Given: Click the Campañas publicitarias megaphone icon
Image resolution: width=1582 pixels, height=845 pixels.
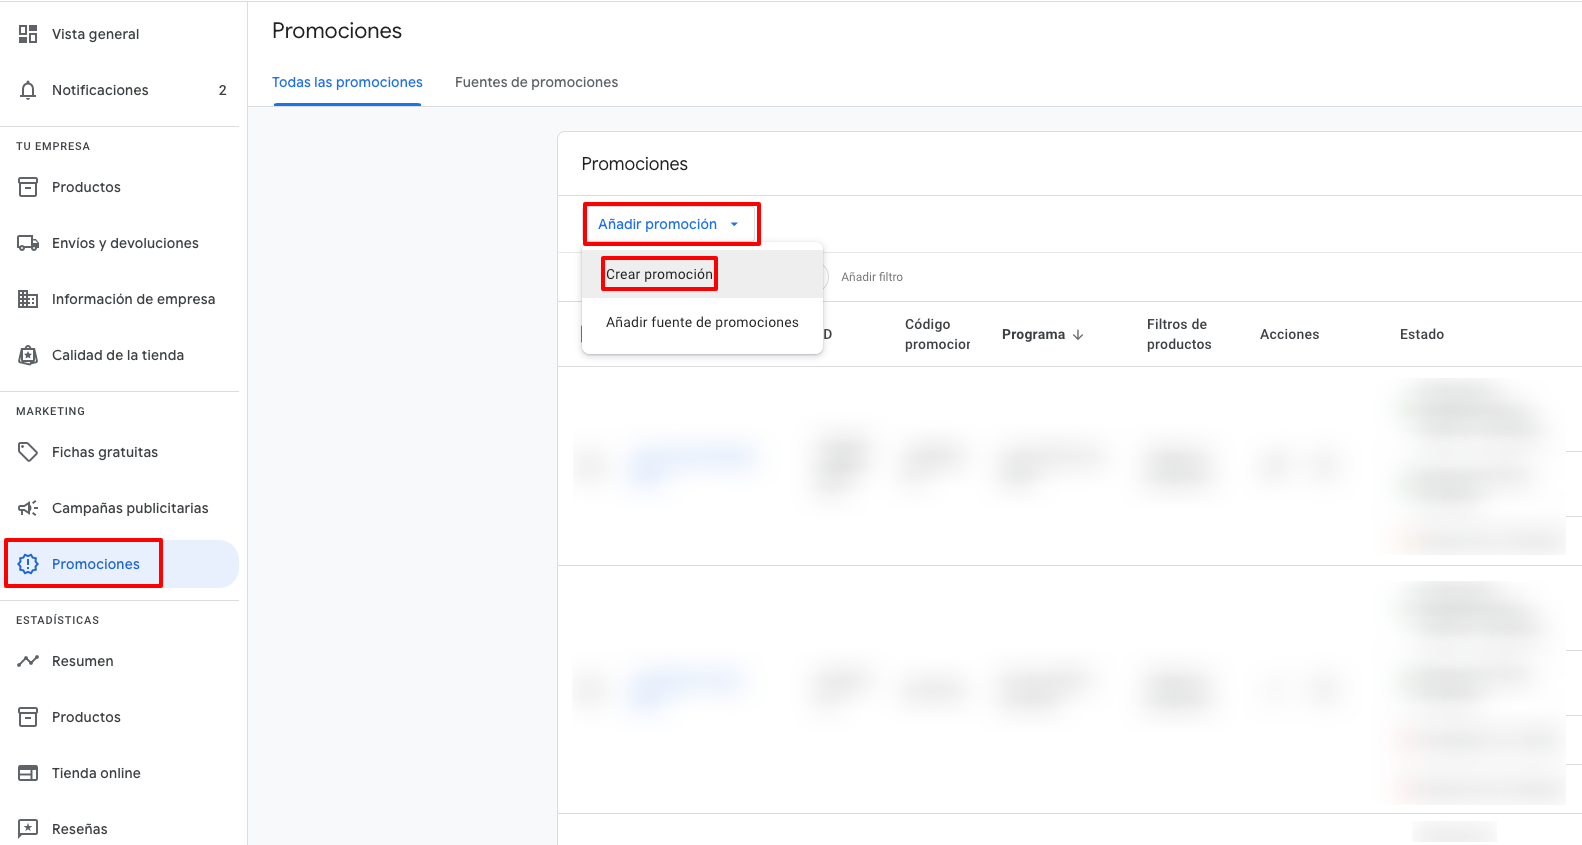Looking at the screenshot, I should coord(28,508).
